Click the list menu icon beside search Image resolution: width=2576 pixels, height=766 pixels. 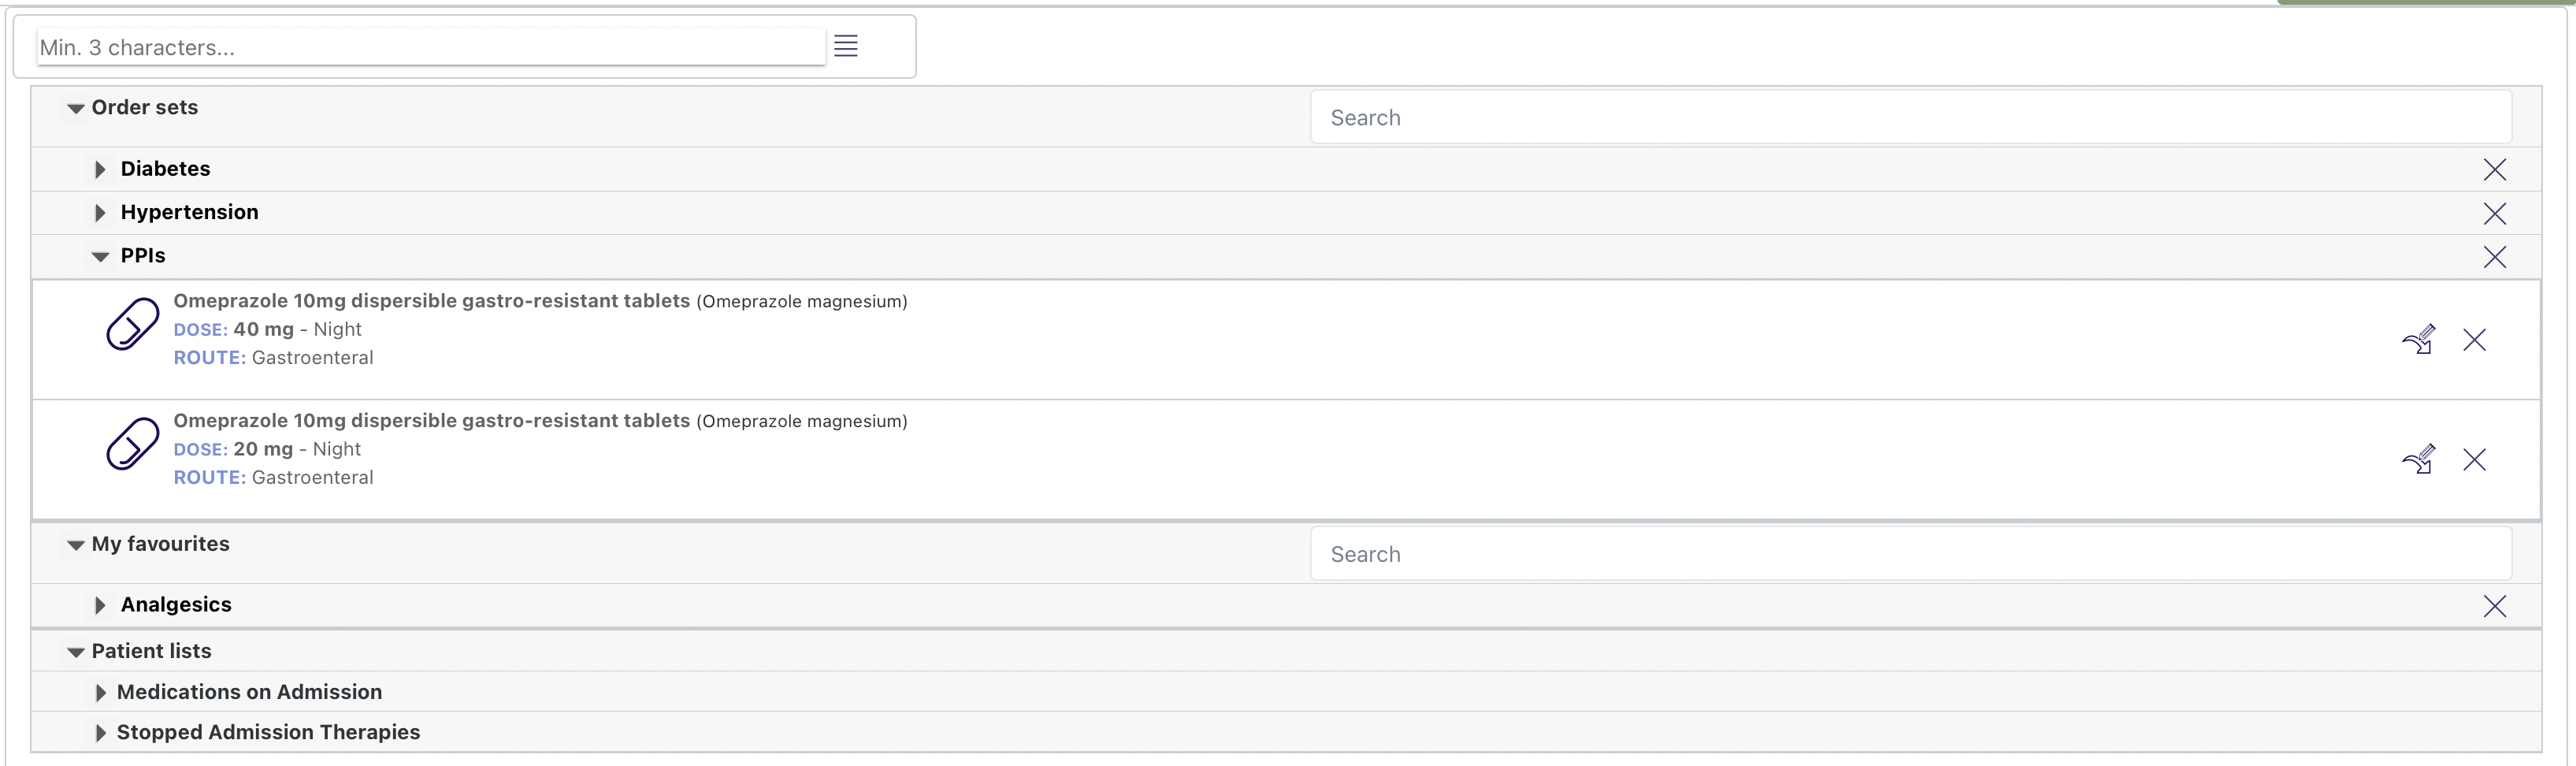pyautogui.click(x=846, y=46)
